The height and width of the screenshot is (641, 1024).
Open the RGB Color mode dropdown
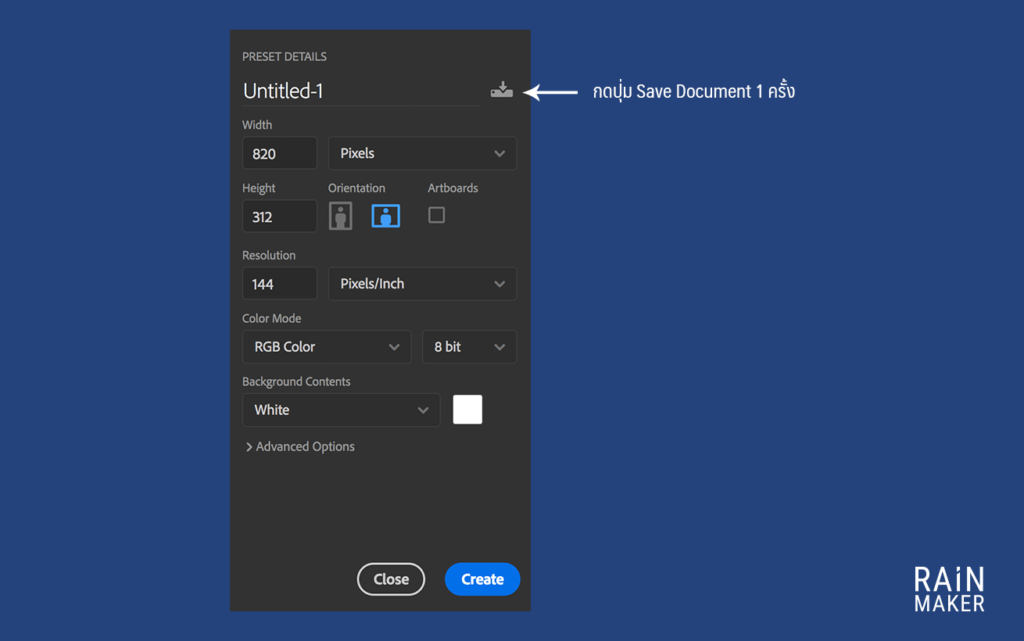pos(326,347)
